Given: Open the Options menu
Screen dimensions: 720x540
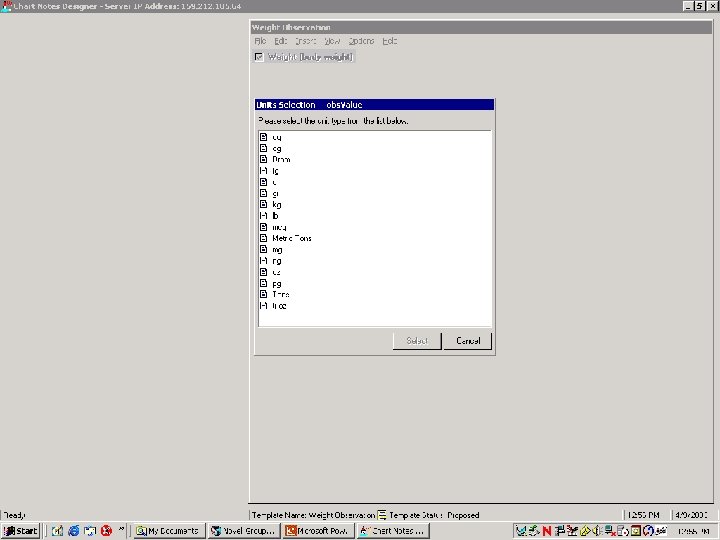Looking at the screenshot, I should (x=361, y=41).
